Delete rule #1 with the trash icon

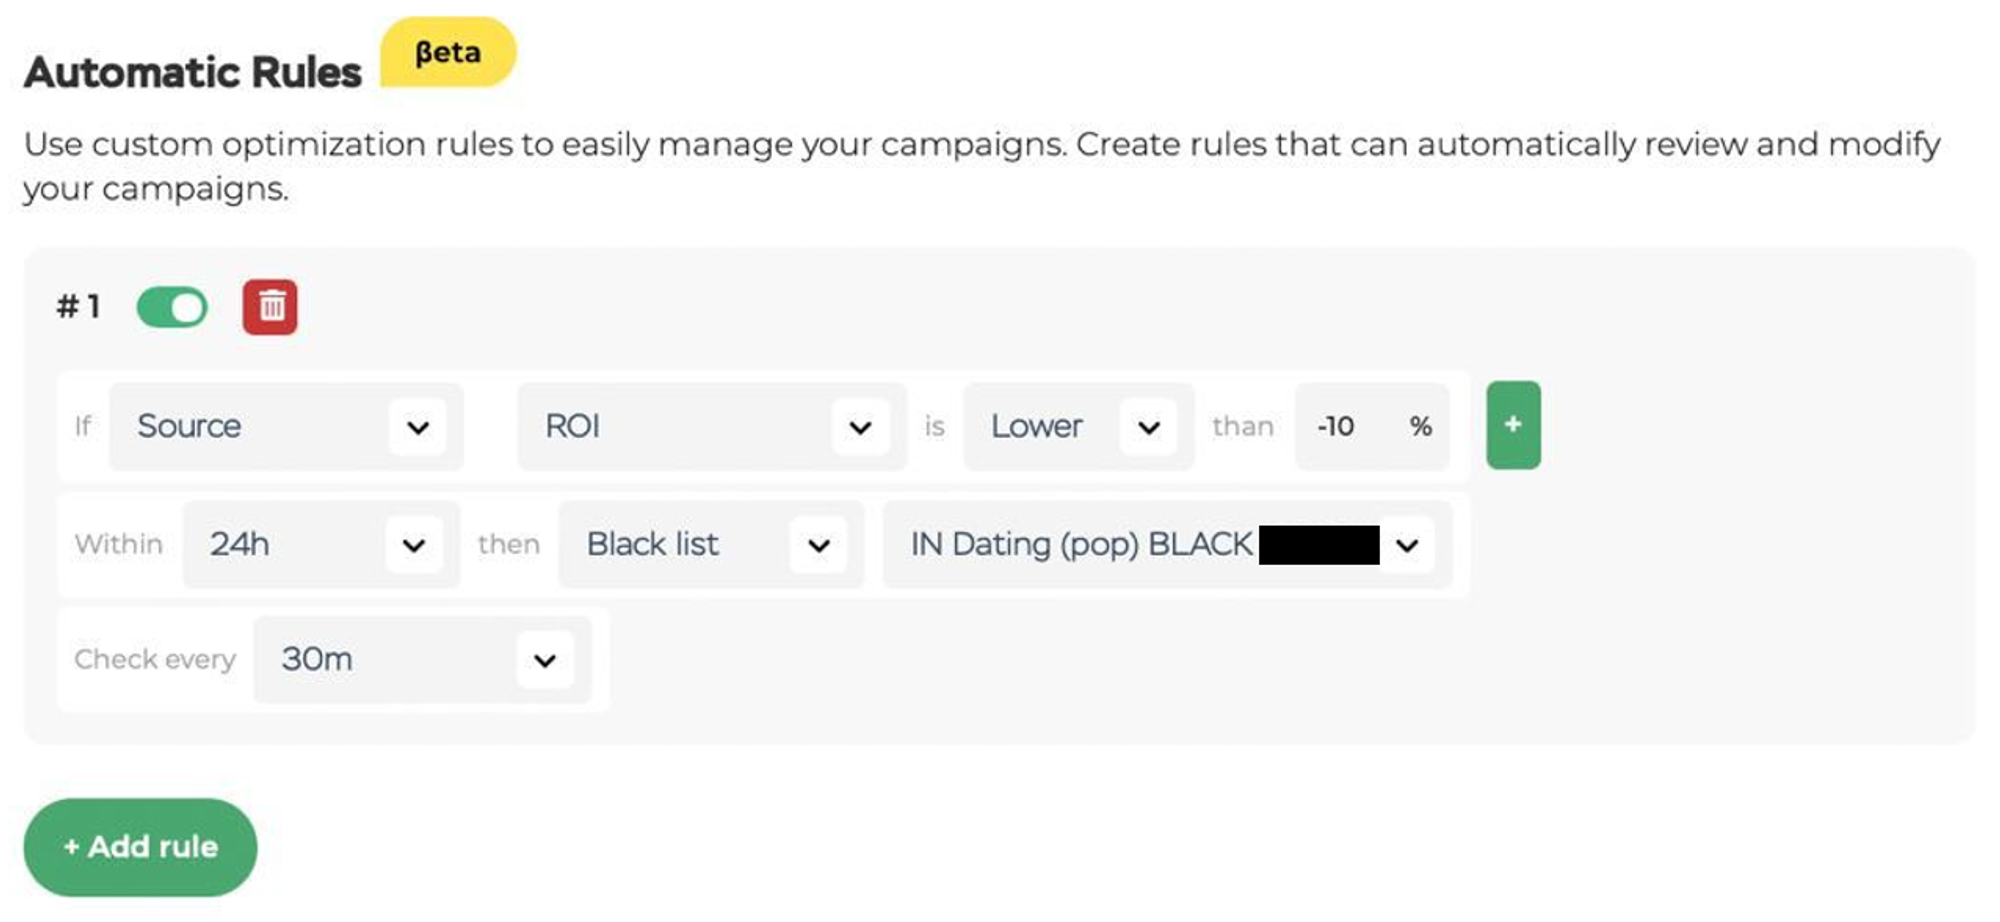point(270,307)
